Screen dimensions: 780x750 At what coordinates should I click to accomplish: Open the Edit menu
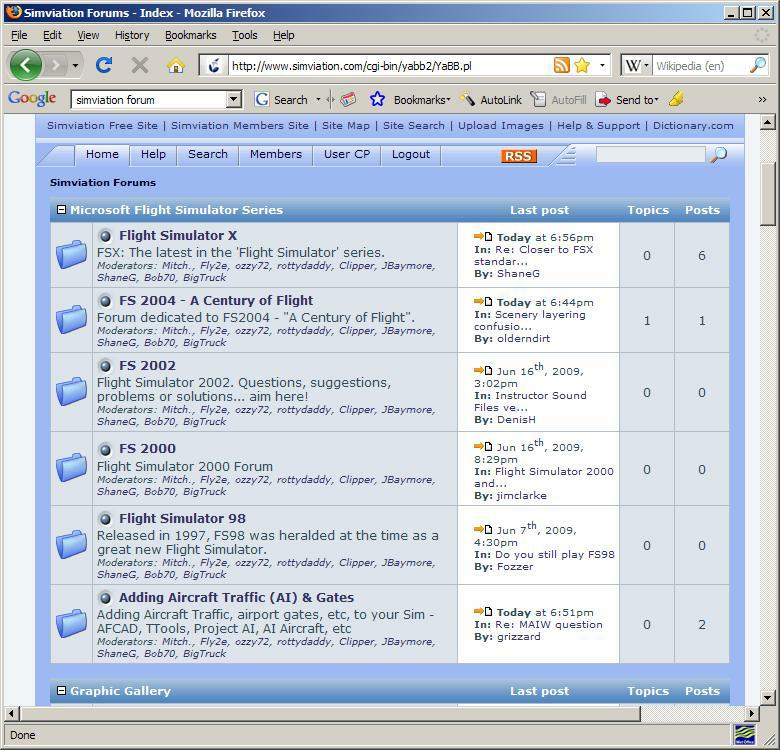coord(52,35)
